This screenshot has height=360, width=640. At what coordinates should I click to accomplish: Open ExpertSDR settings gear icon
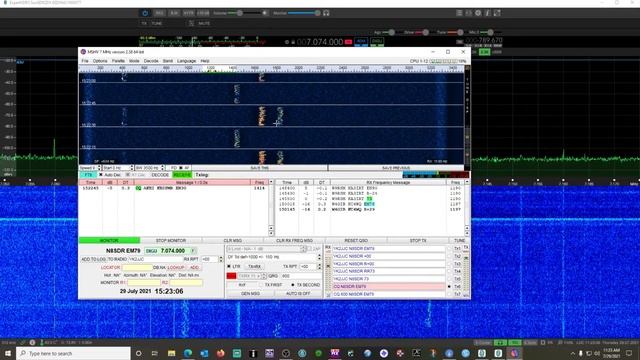(478, 13)
